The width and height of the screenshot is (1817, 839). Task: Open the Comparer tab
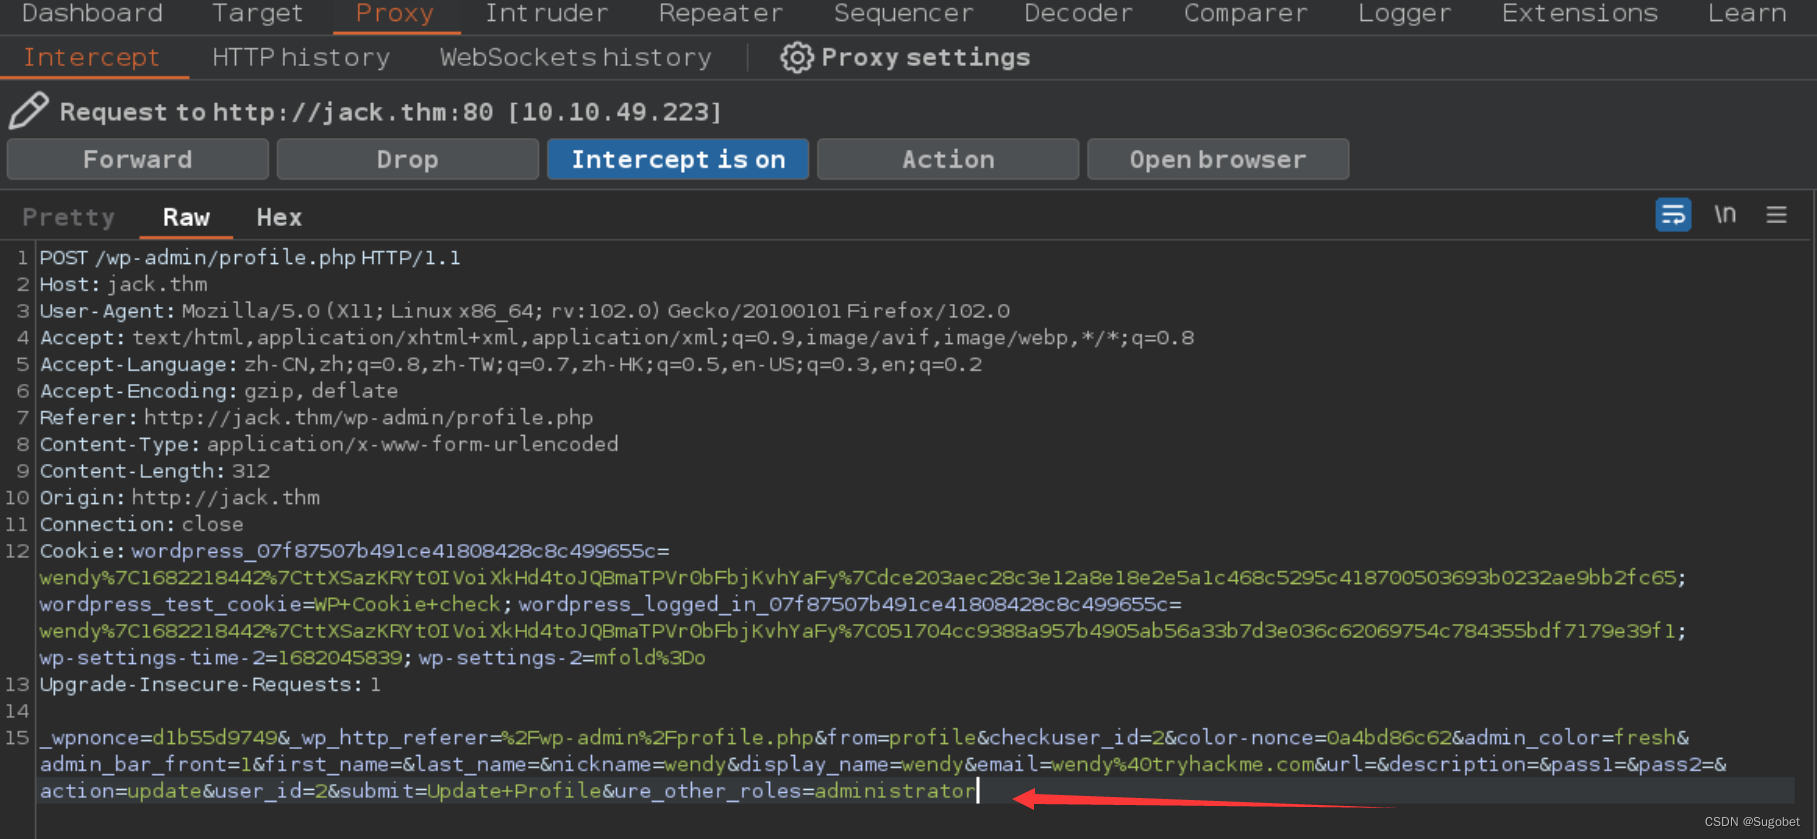(1245, 13)
